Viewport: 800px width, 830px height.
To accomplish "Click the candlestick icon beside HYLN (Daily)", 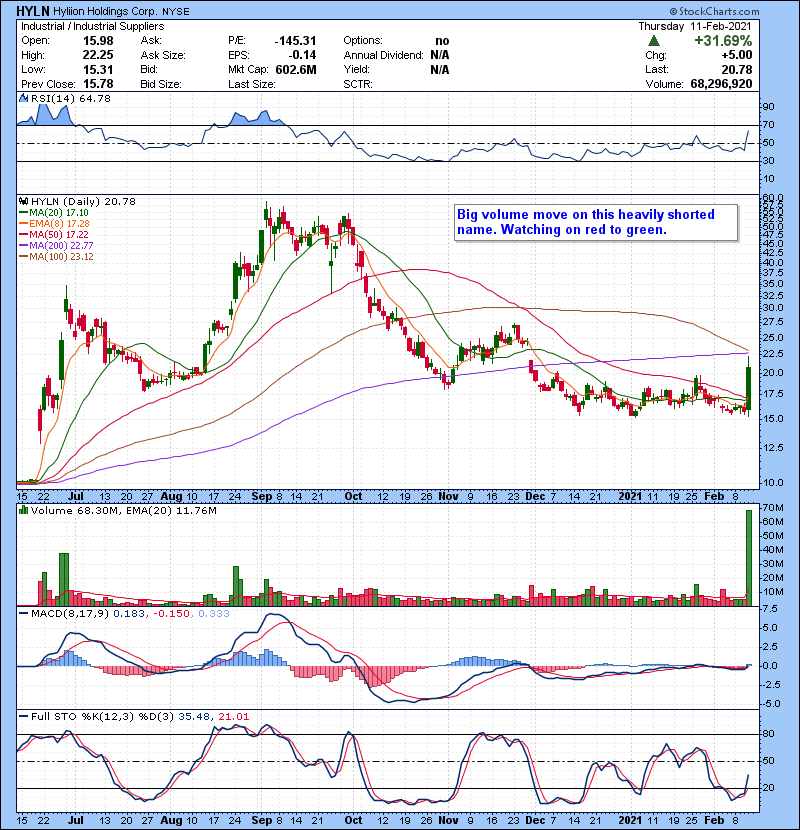I will point(23,202).
